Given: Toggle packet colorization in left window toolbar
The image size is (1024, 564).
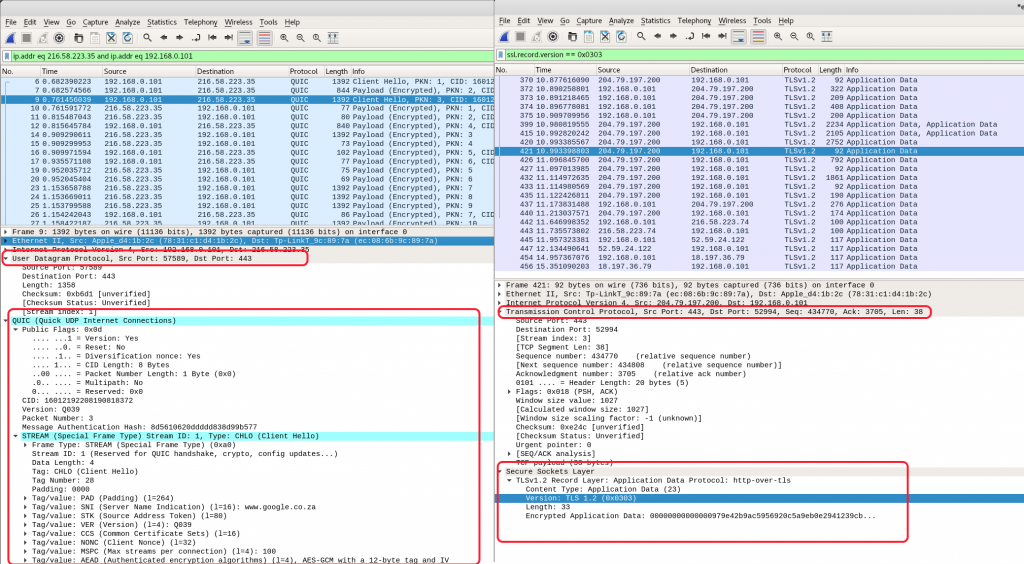Looking at the screenshot, I should [264, 38].
